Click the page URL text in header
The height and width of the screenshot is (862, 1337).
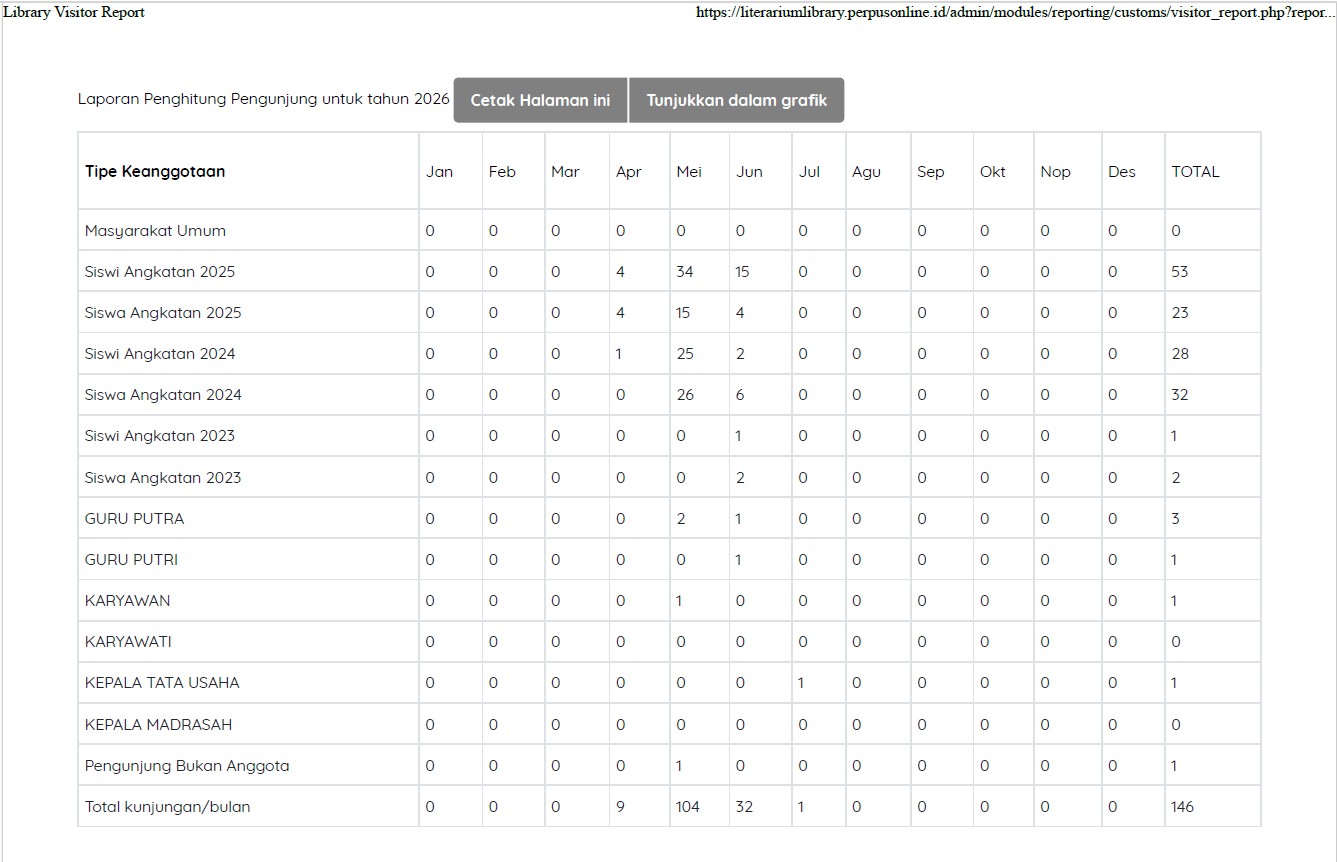pyautogui.click(x=1015, y=13)
